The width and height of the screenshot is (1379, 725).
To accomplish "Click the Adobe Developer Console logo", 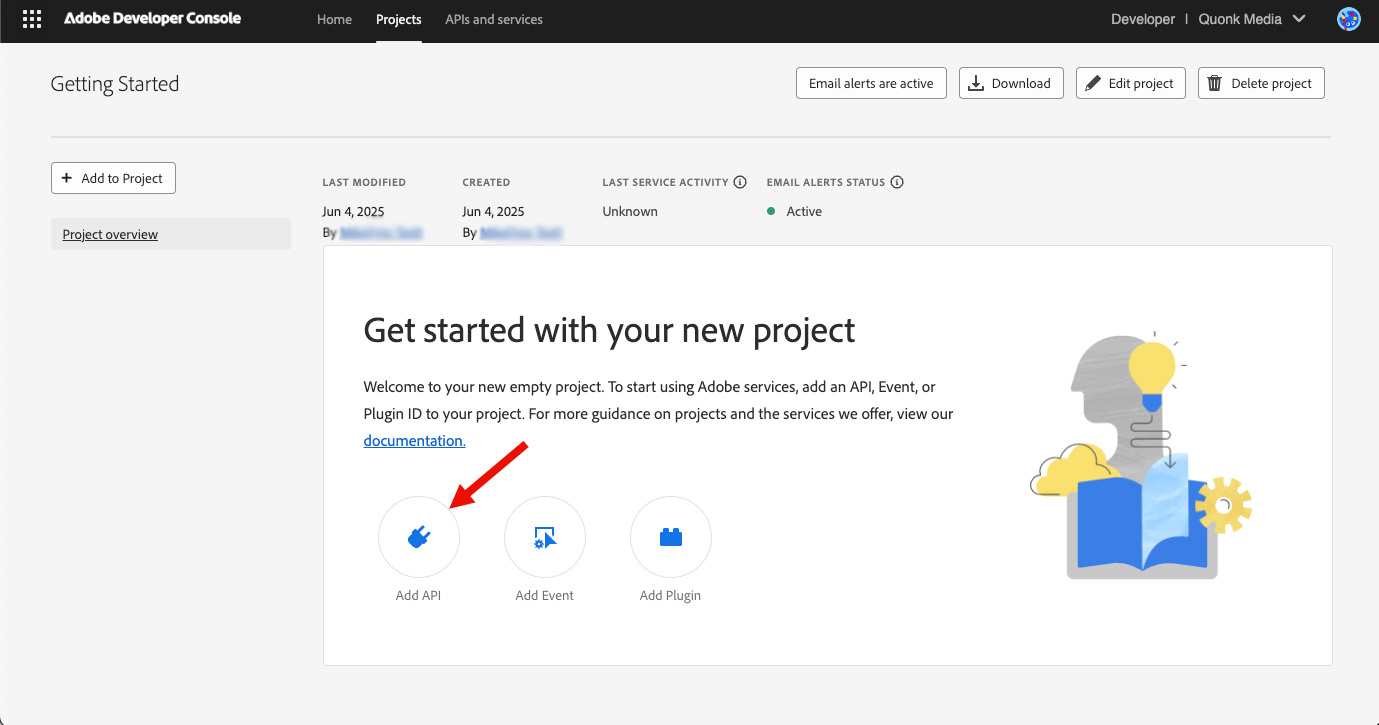I will 152,18.
